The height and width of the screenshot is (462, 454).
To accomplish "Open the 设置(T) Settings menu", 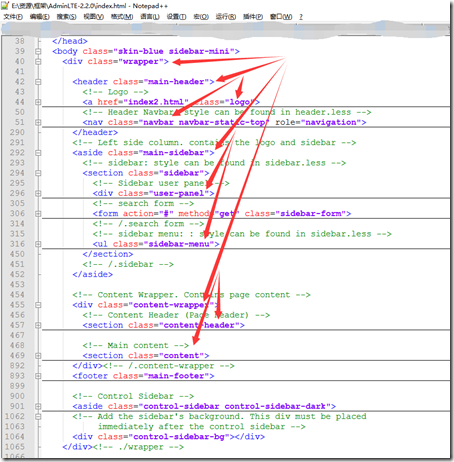I will (x=176, y=17).
